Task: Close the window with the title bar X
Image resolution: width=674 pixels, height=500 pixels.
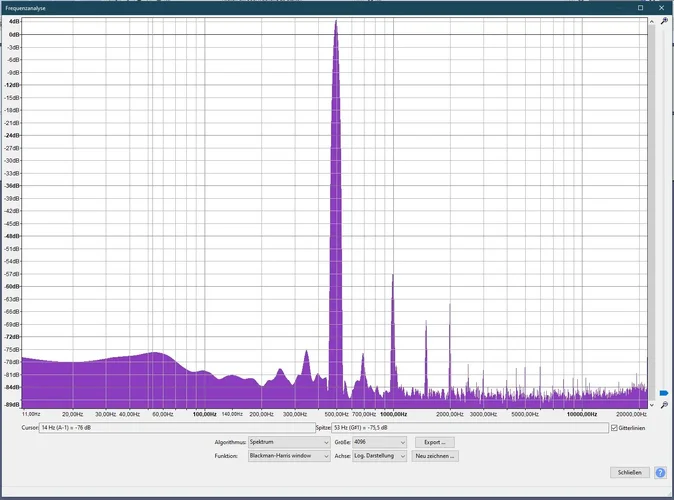Action: pos(663,7)
